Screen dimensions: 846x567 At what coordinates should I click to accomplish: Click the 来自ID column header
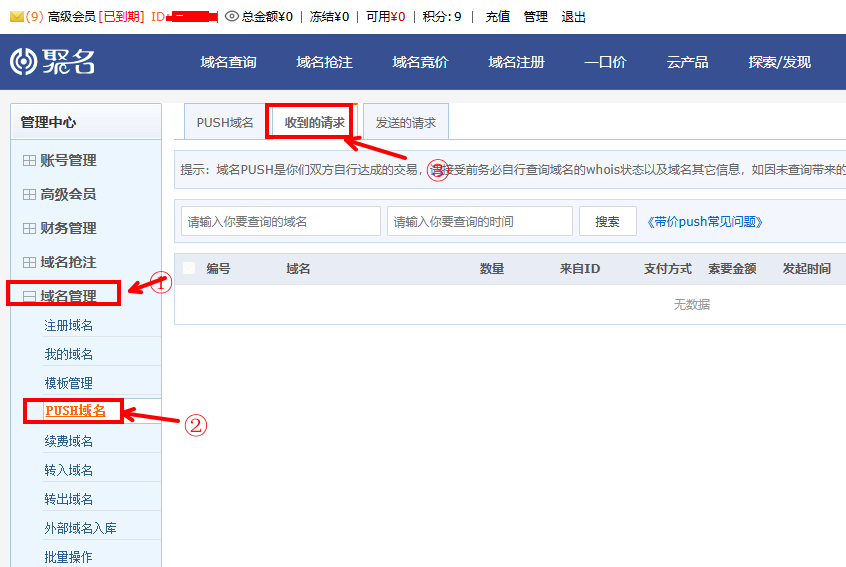(579, 269)
